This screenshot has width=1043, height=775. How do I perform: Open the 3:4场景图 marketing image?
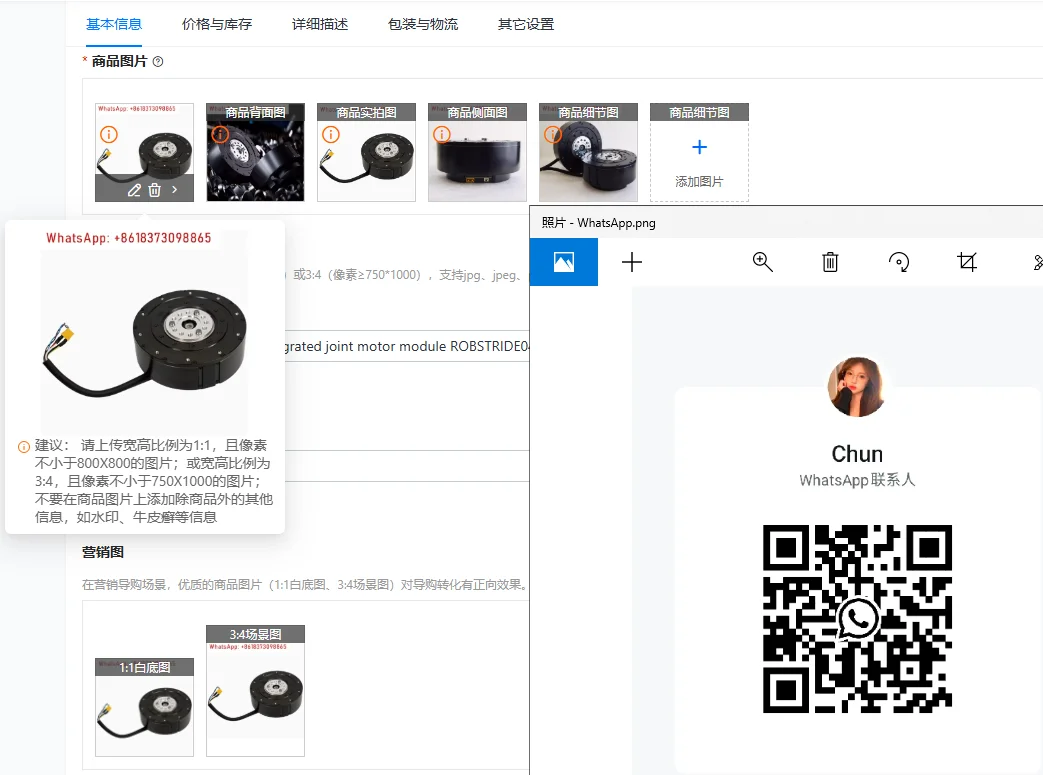tap(255, 691)
